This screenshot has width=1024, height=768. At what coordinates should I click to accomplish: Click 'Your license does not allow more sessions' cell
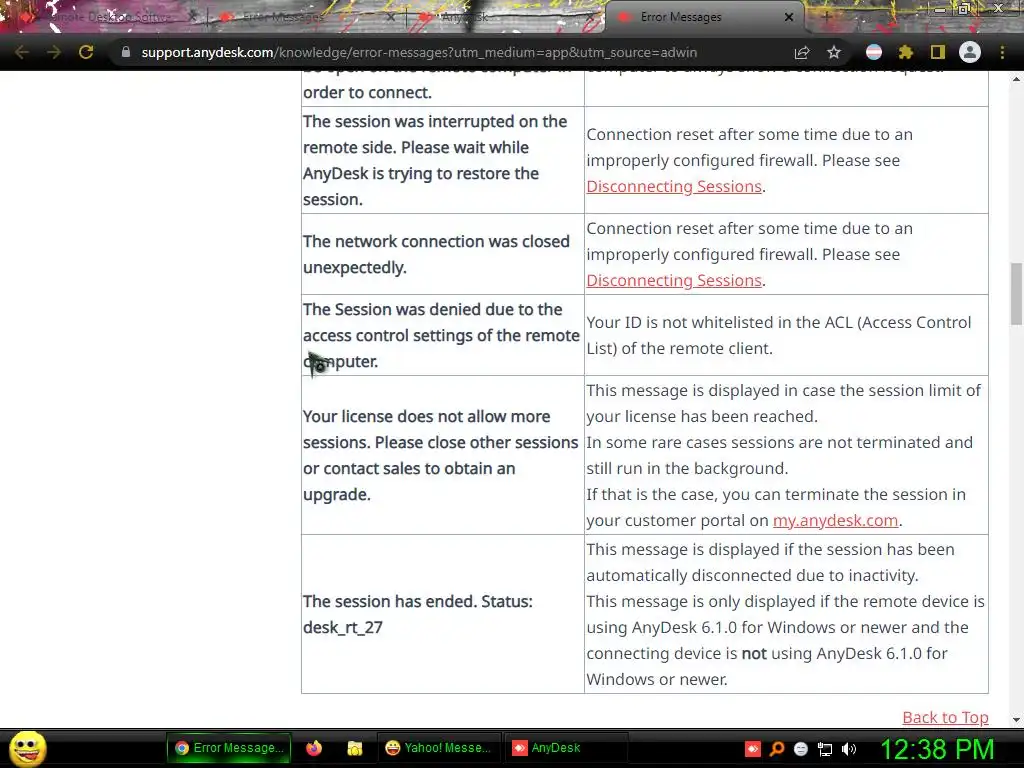click(x=443, y=455)
